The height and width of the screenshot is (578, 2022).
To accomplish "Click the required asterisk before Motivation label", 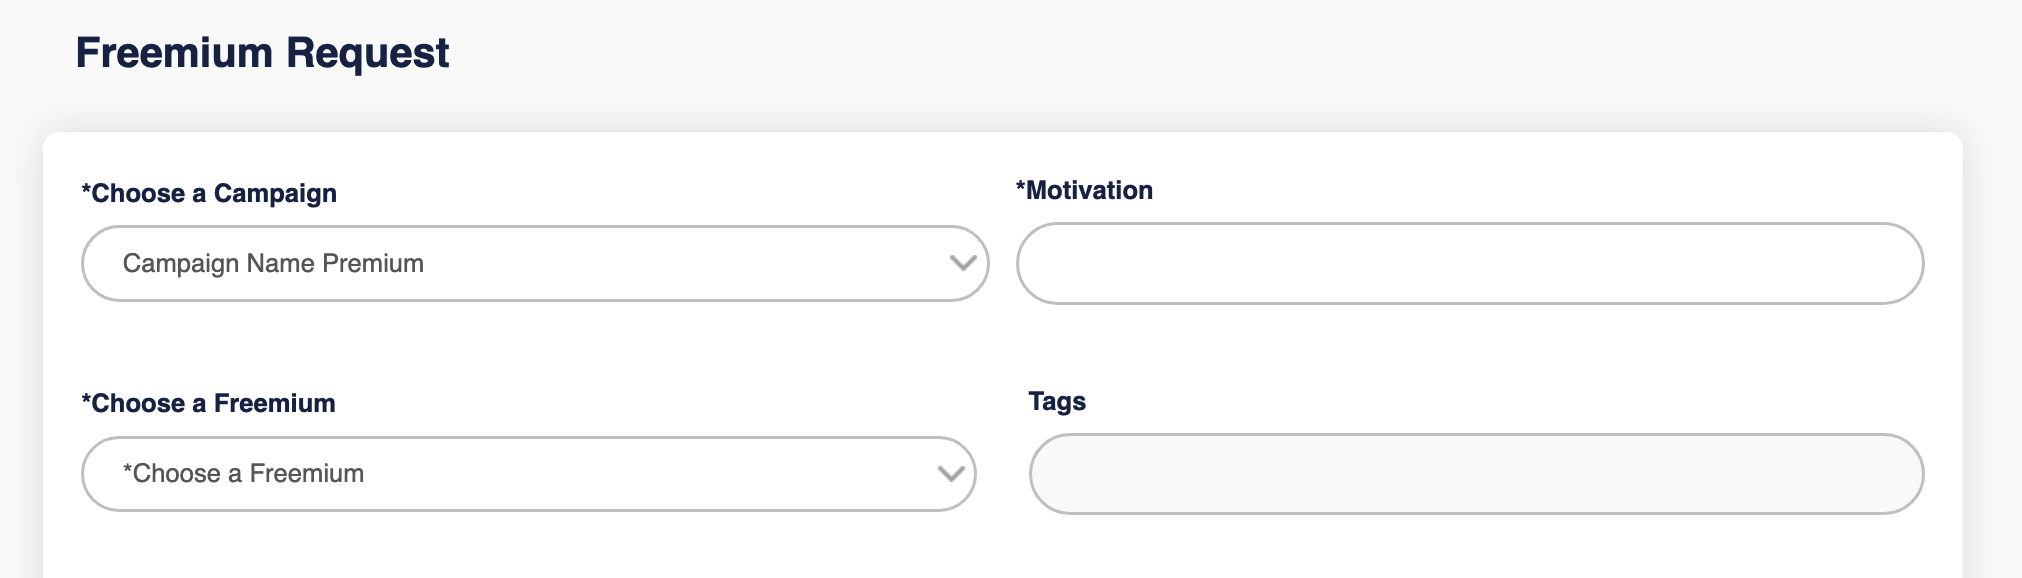I will click(1021, 187).
